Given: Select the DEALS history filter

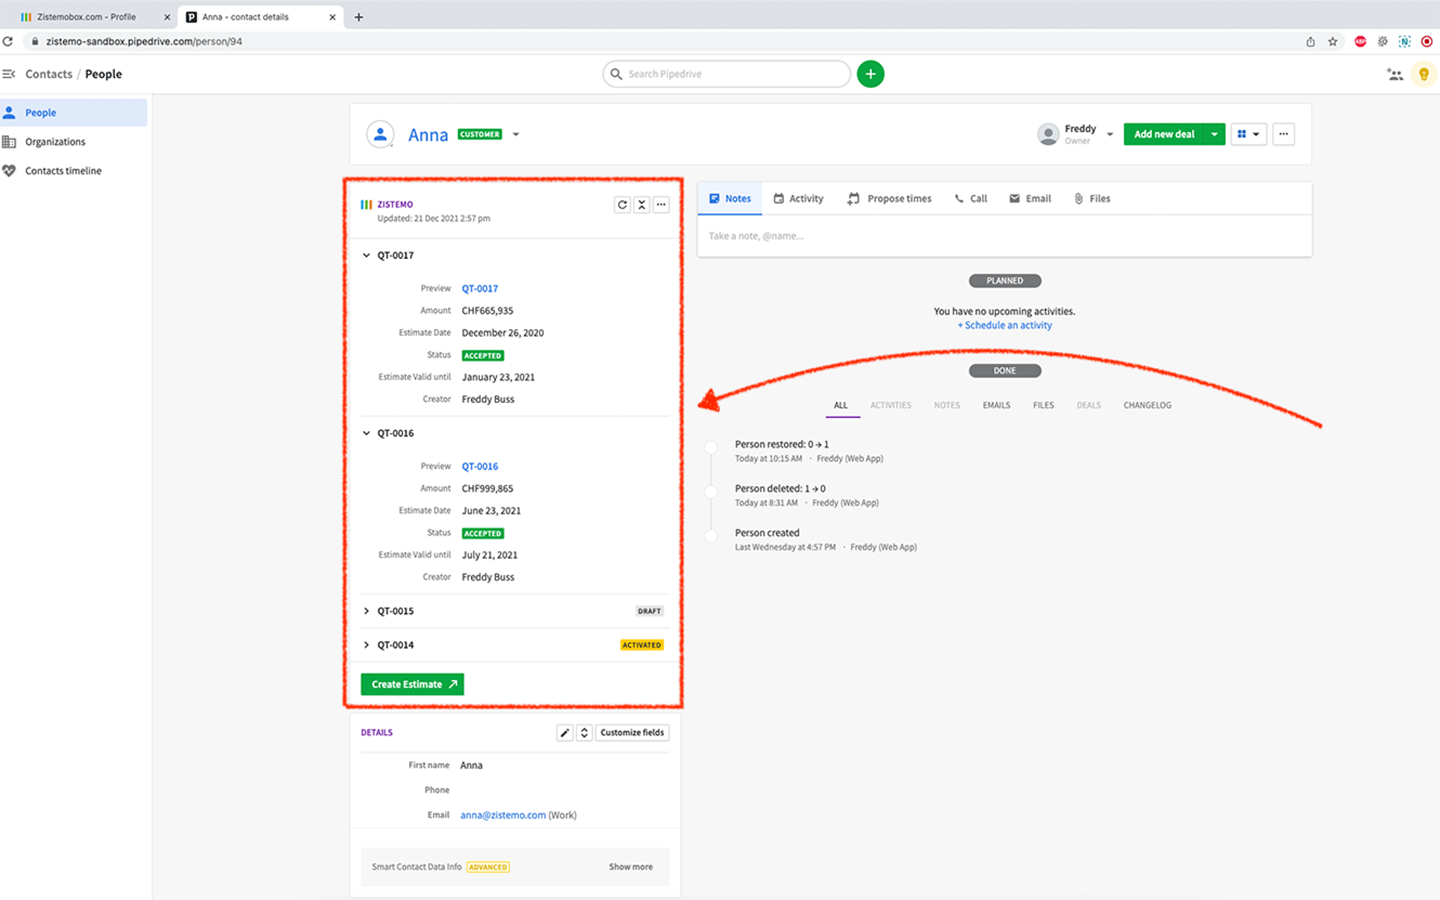Looking at the screenshot, I should pyautogui.click(x=1089, y=405).
